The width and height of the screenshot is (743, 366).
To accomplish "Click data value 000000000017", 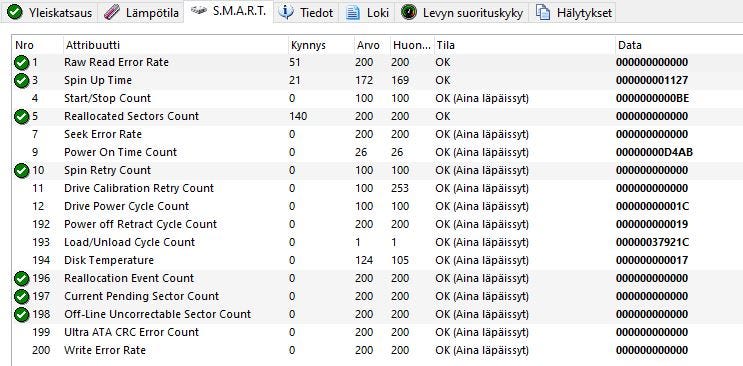I will pyautogui.click(x=652, y=260).
